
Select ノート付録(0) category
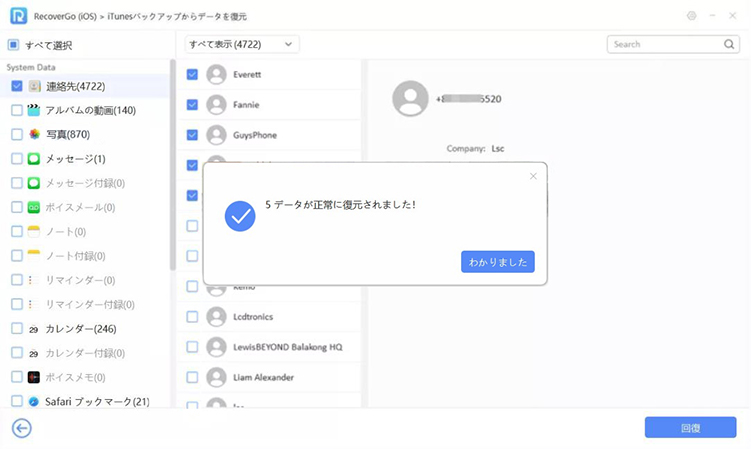tap(76, 255)
